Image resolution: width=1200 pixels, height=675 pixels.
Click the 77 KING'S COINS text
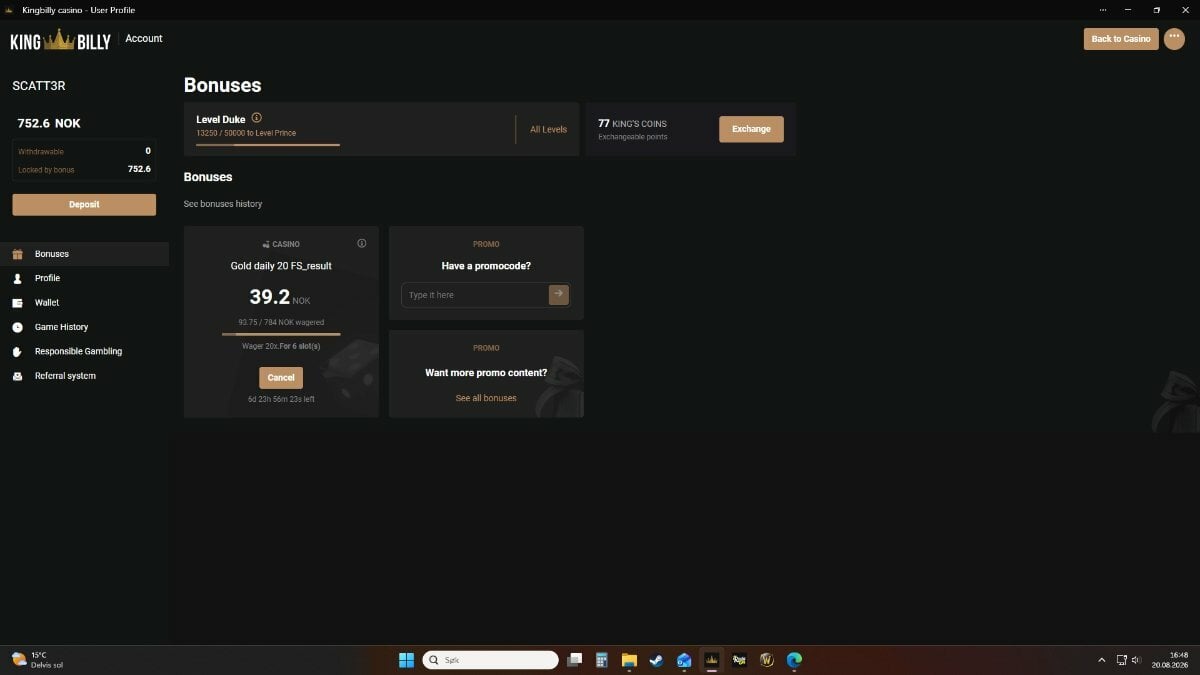632,124
